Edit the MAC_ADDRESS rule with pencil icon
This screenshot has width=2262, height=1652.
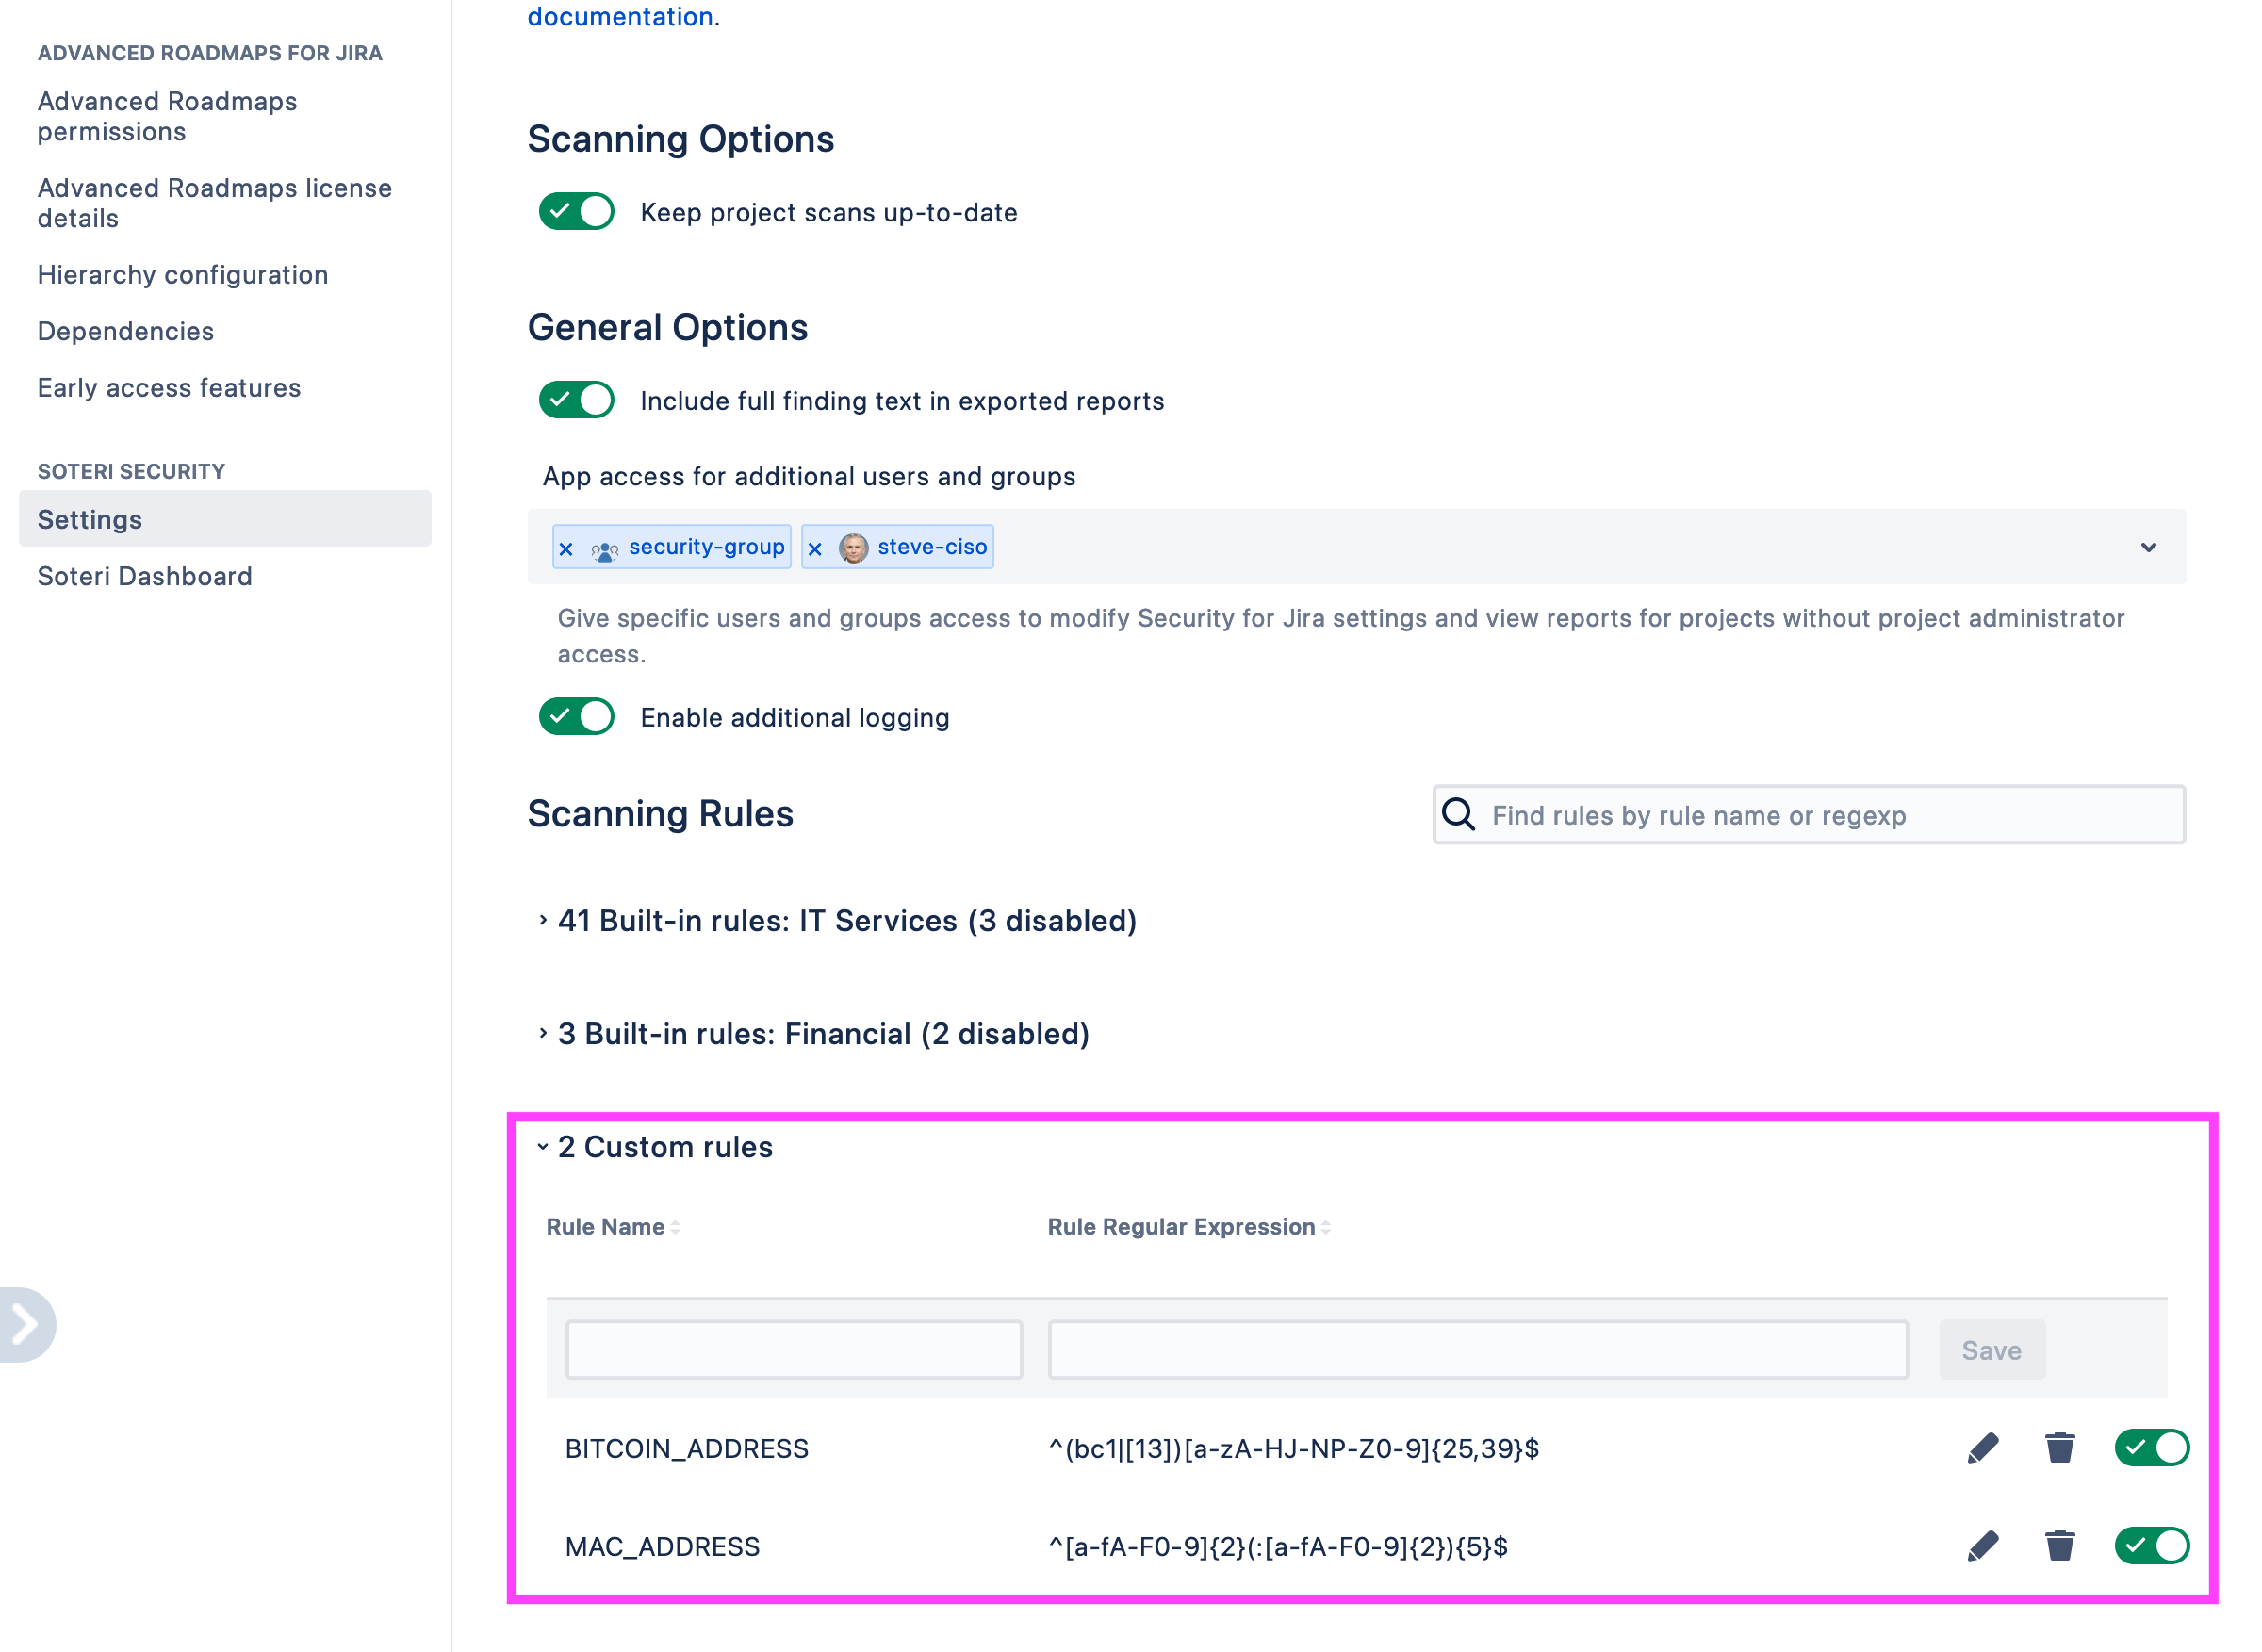pyautogui.click(x=1982, y=1546)
